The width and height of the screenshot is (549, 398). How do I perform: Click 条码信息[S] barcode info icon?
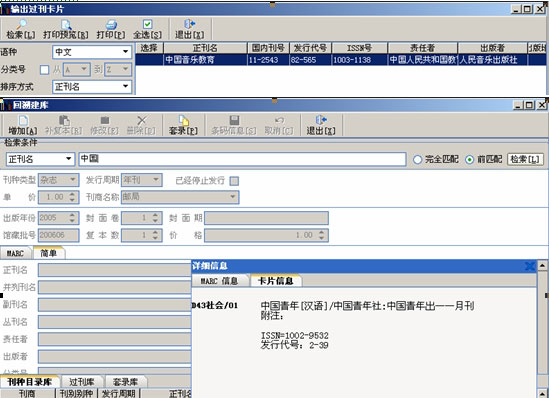coord(234,125)
